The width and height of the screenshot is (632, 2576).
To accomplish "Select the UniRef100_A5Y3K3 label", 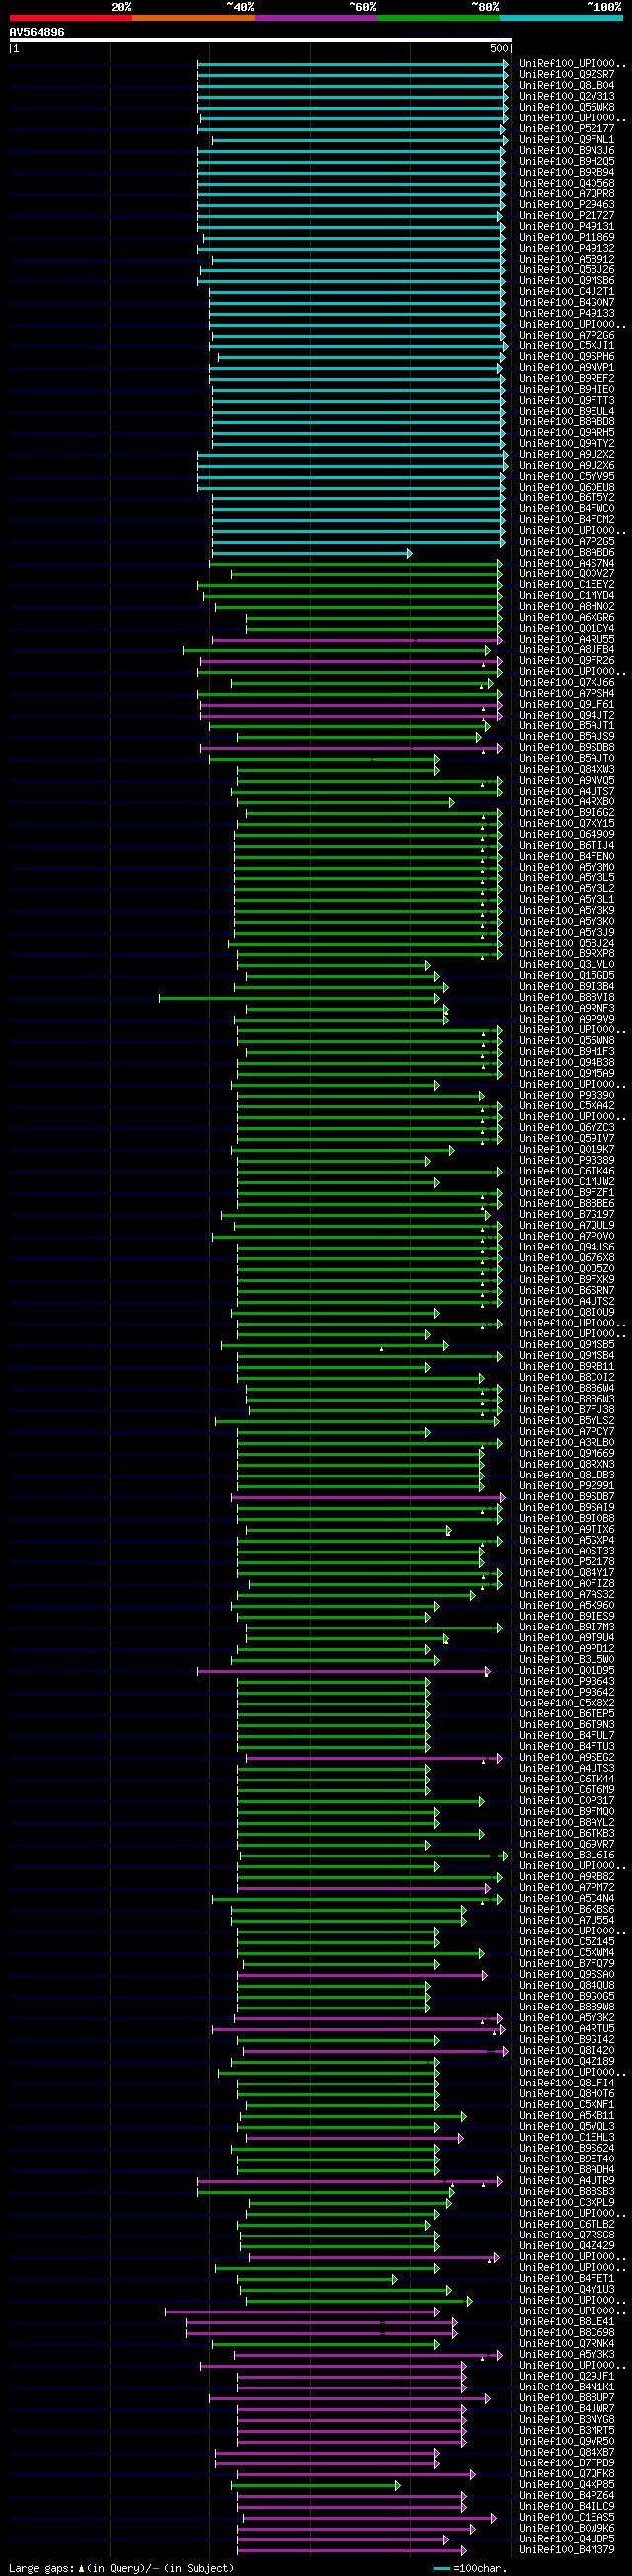I will click(x=567, y=2355).
